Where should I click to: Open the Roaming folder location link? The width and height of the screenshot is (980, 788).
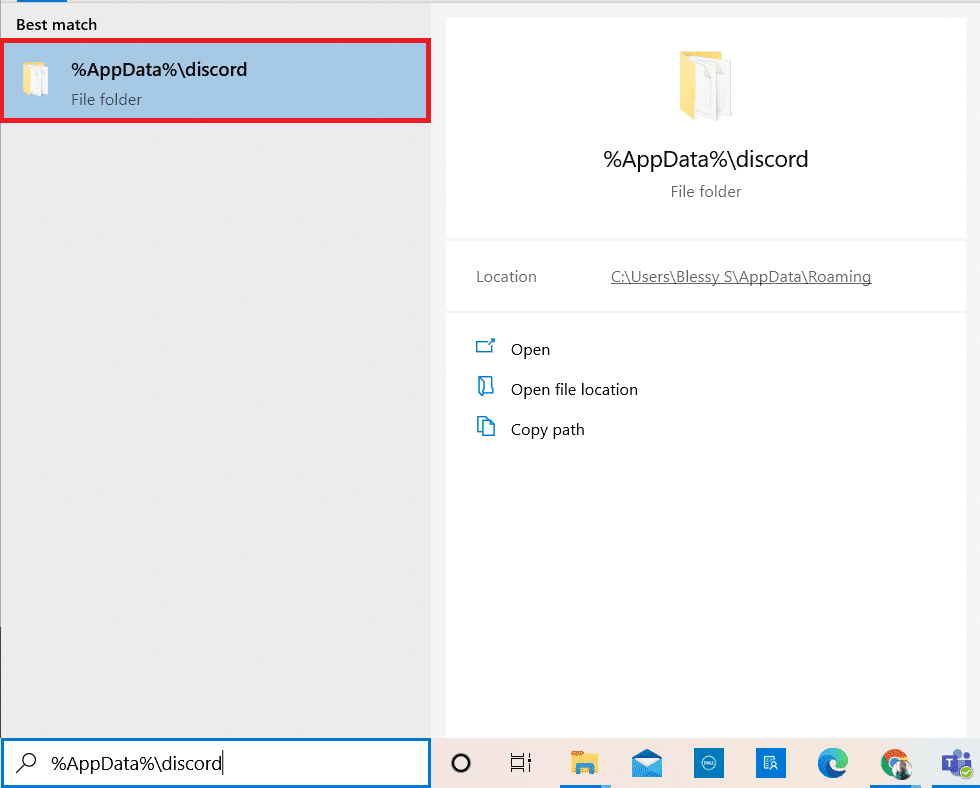[740, 276]
